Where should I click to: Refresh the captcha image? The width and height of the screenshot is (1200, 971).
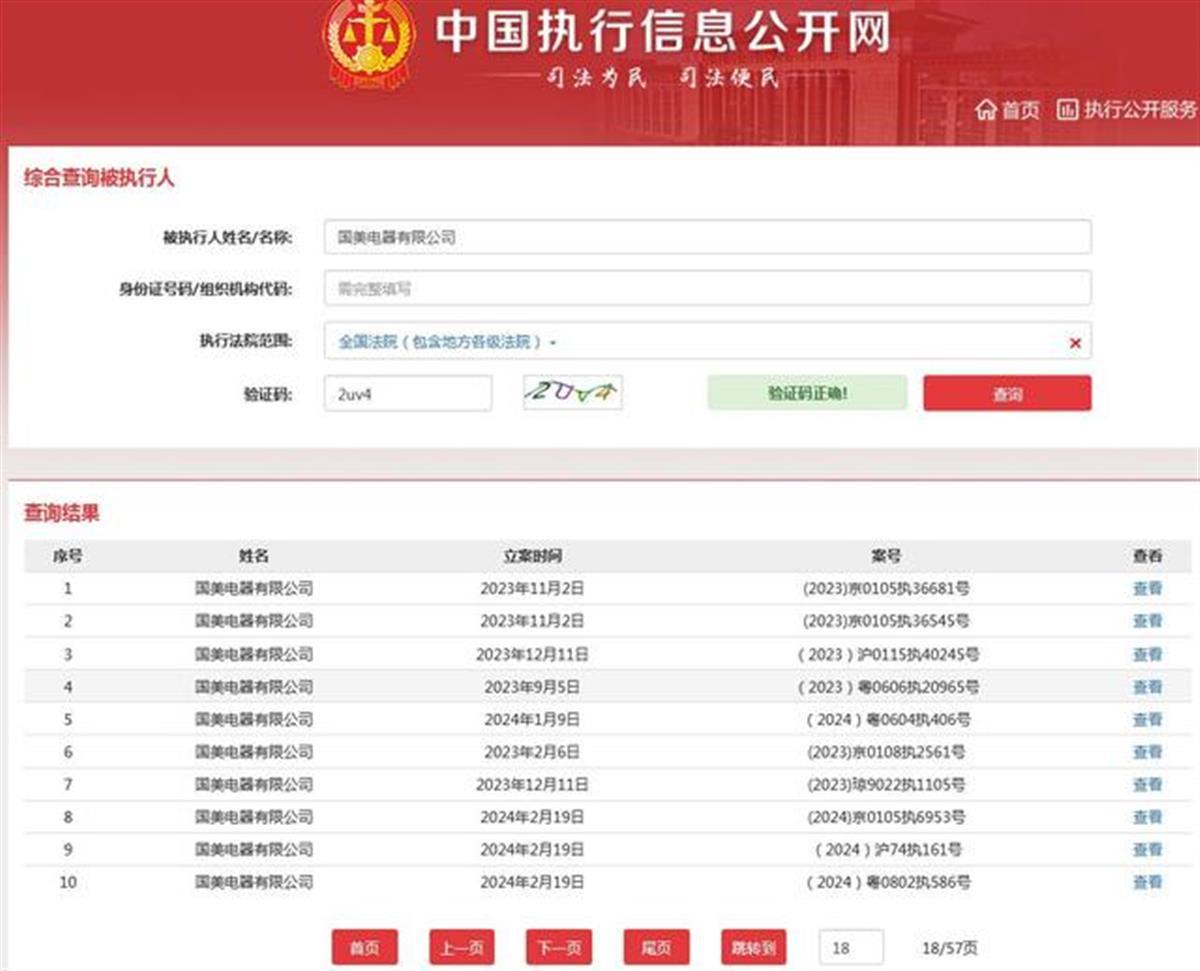(572, 393)
